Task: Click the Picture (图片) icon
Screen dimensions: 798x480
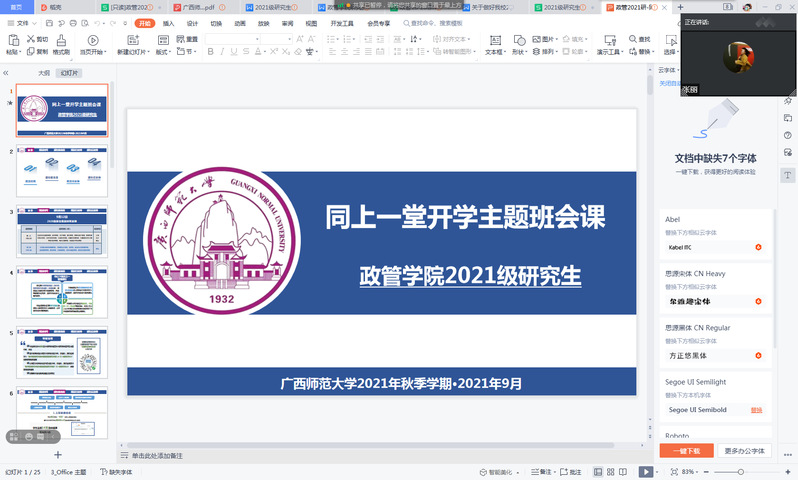Action: 536,39
